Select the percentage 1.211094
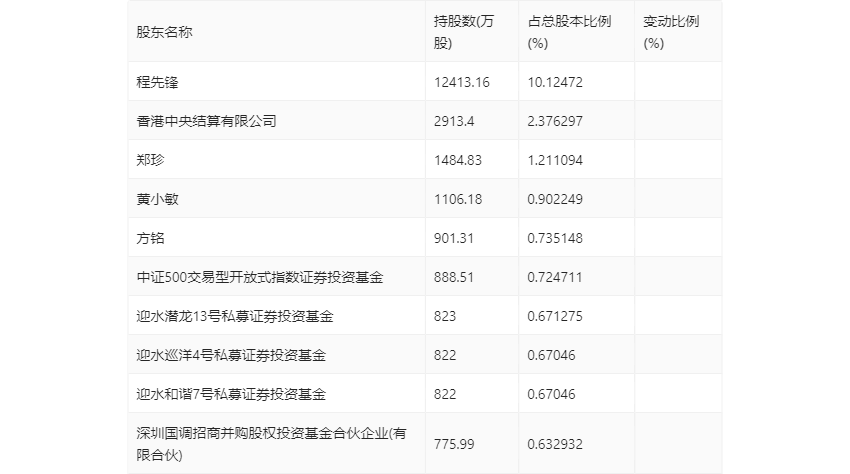This screenshot has height=474, width=850. click(x=555, y=160)
